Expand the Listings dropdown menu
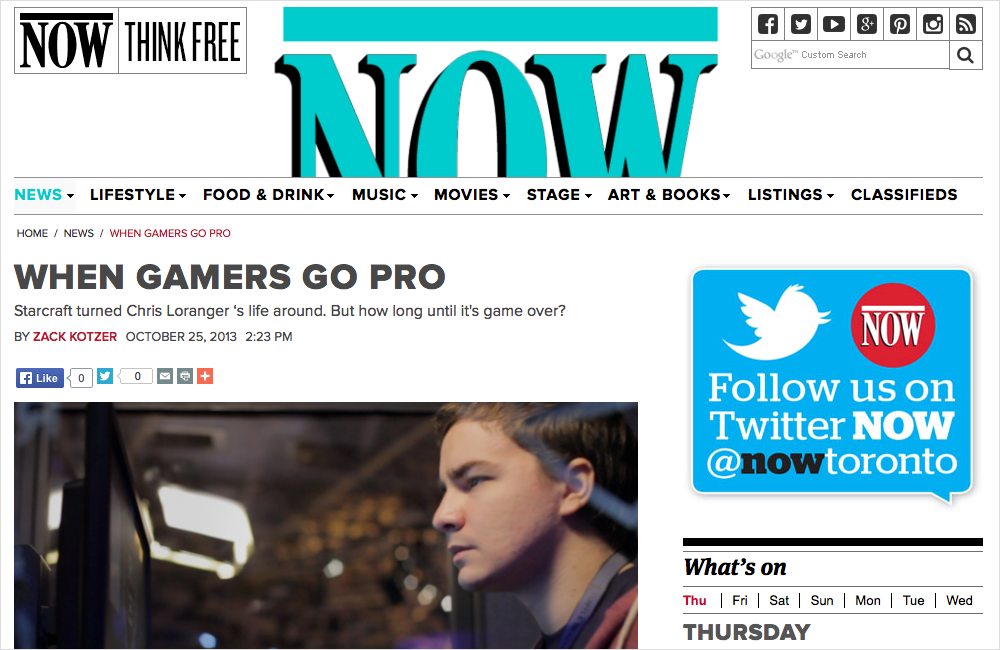Image resolution: width=1000 pixels, height=650 pixels. tap(791, 195)
